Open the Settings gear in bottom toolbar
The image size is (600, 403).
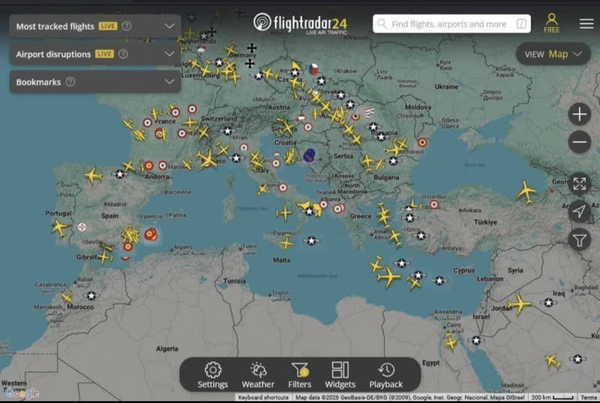pos(213,374)
